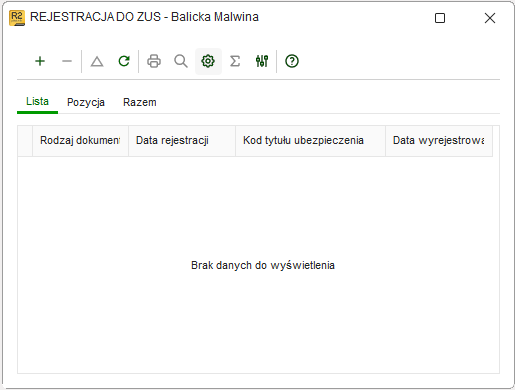Screen dimensions: 515x390
Task: Switch to the Pozycja tab
Action: pyautogui.click(x=86, y=102)
